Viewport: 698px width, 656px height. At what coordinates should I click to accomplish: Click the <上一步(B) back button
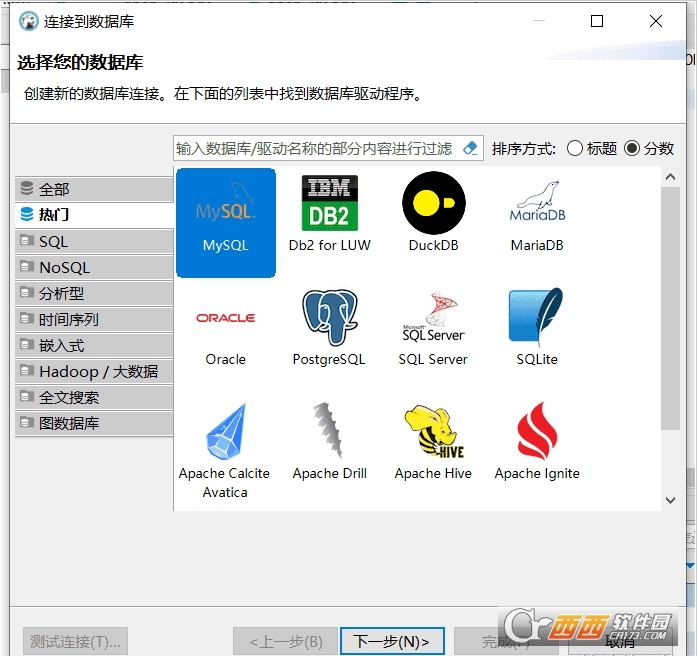[285, 641]
